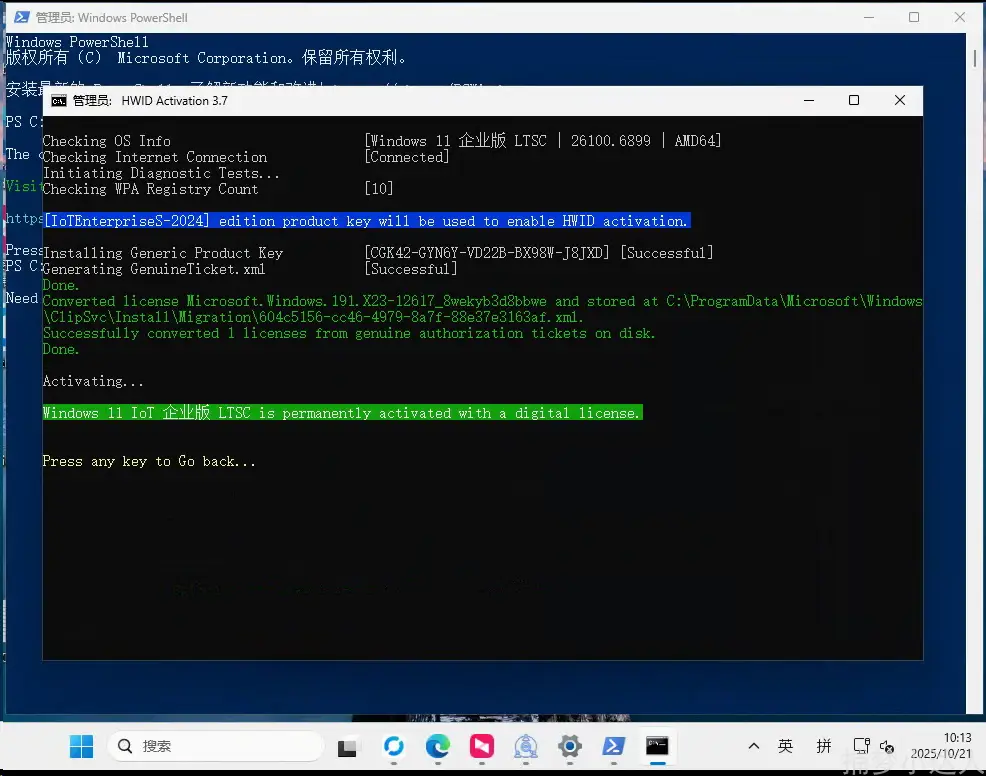
Task: Open the pink app on the taskbar
Action: pos(483,746)
